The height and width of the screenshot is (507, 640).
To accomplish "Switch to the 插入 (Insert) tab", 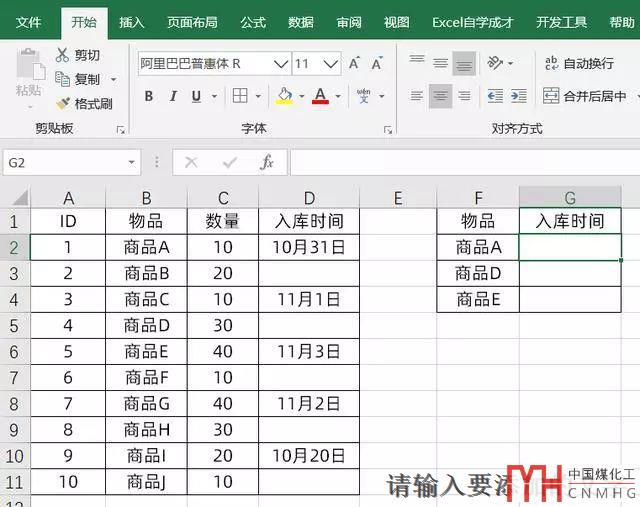I will (x=132, y=22).
